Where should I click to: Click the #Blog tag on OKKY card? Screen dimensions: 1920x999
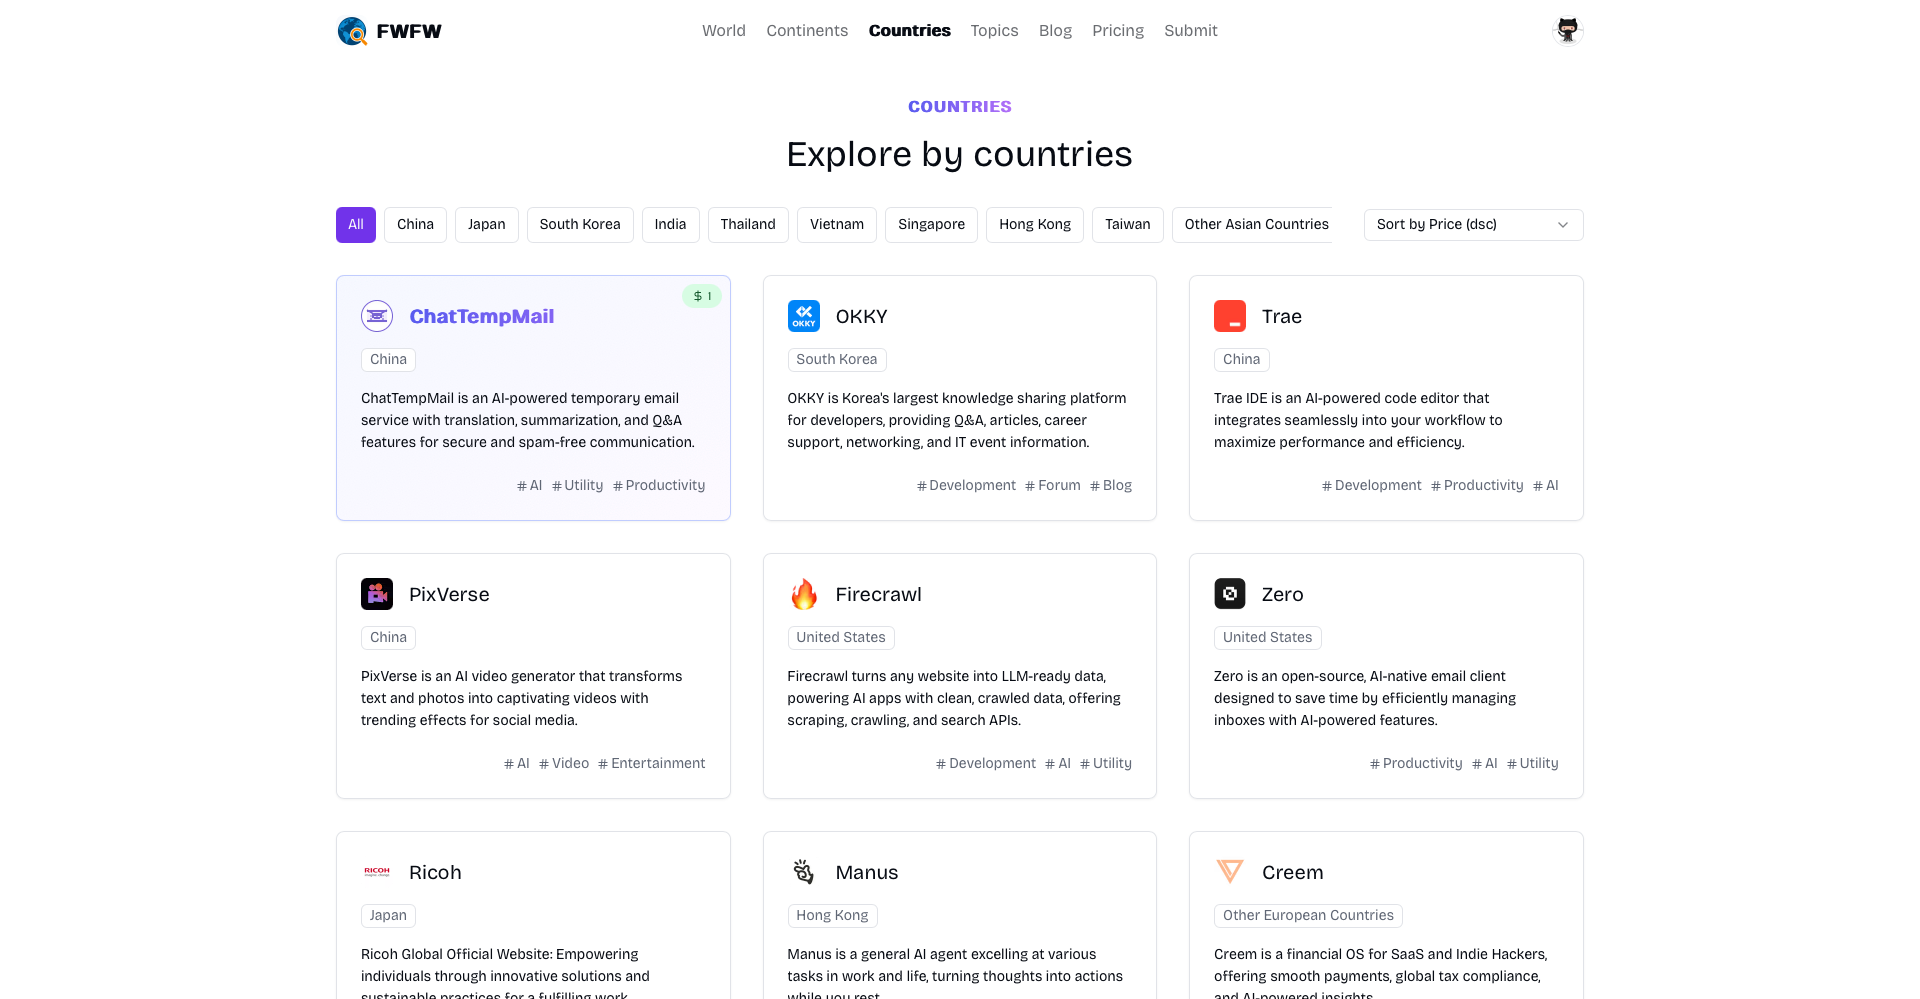(1111, 486)
